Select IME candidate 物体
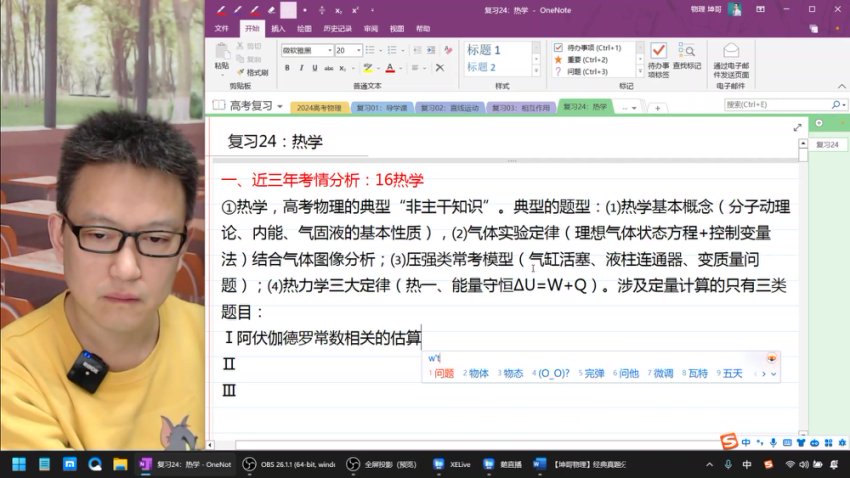The image size is (850, 478). [475, 373]
